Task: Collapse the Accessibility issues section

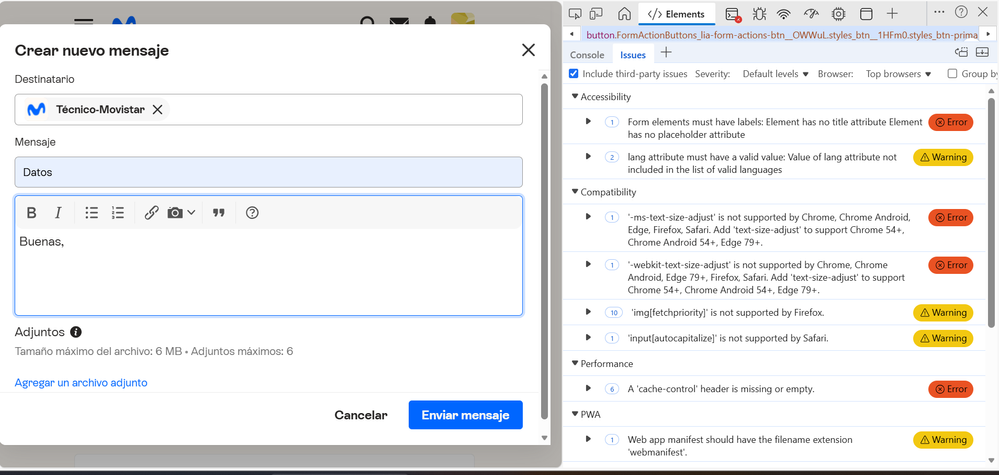Action: coord(576,97)
